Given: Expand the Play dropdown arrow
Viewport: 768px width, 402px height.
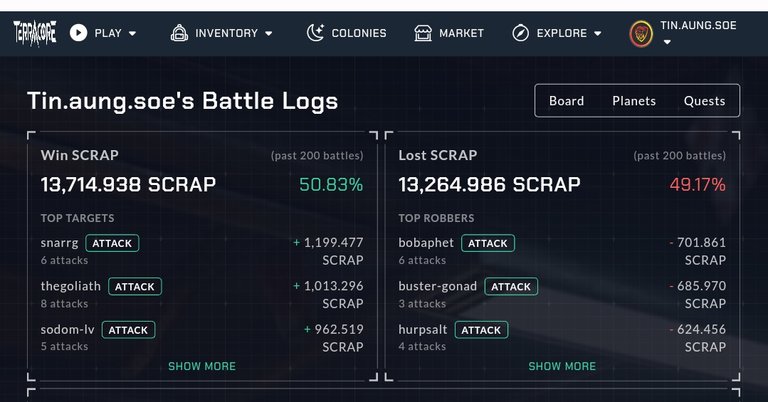Looking at the screenshot, I should point(132,33).
